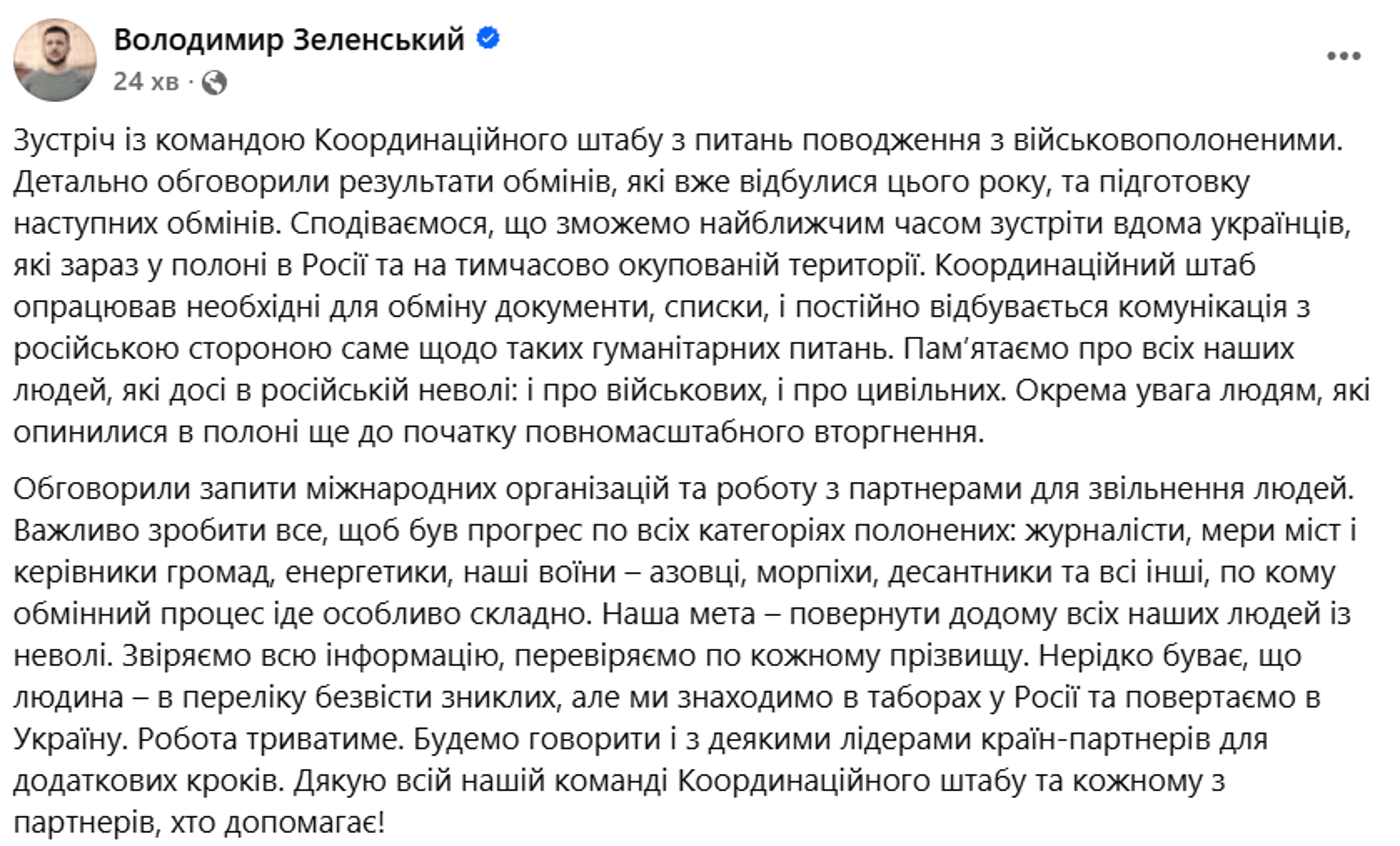Click the "24 хв" post timestamp
The width and height of the screenshot is (1400, 846).
pyautogui.click(x=145, y=82)
